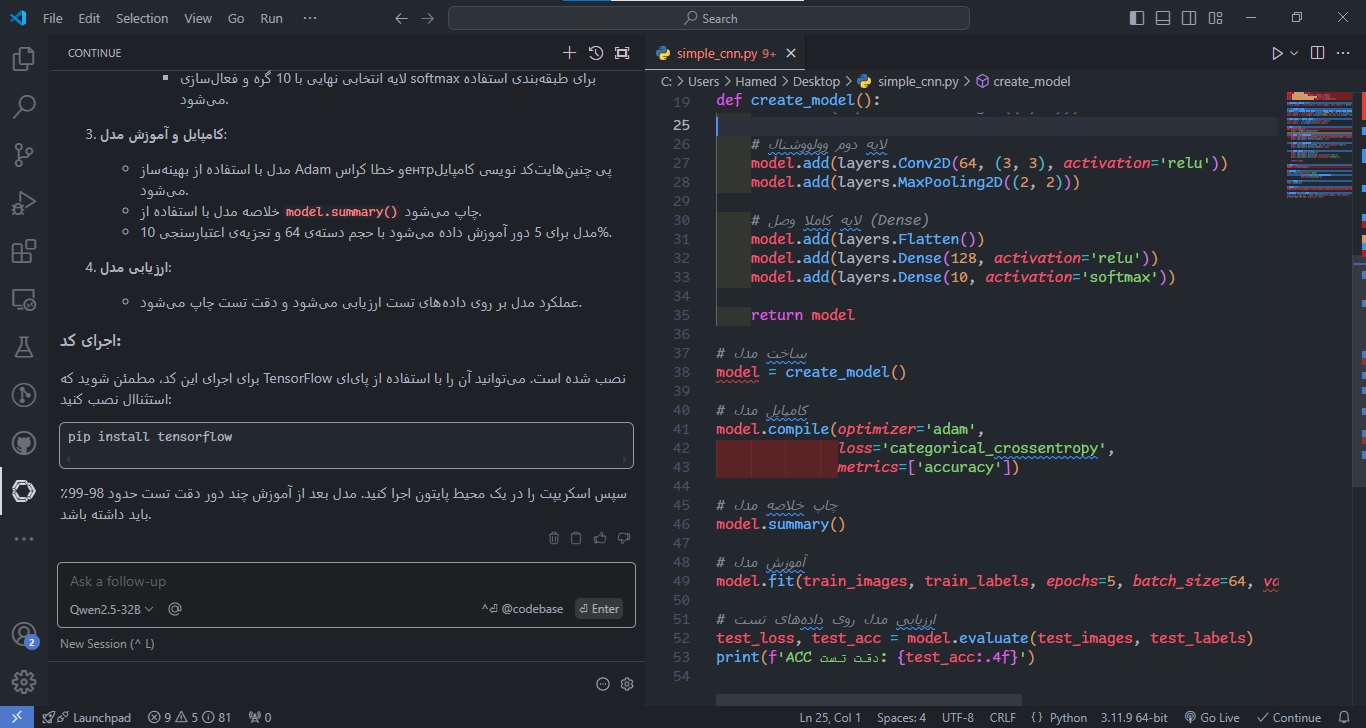Open the Qwen2.5-32B model dropdown
This screenshot has height=728, width=1366.
112,609
